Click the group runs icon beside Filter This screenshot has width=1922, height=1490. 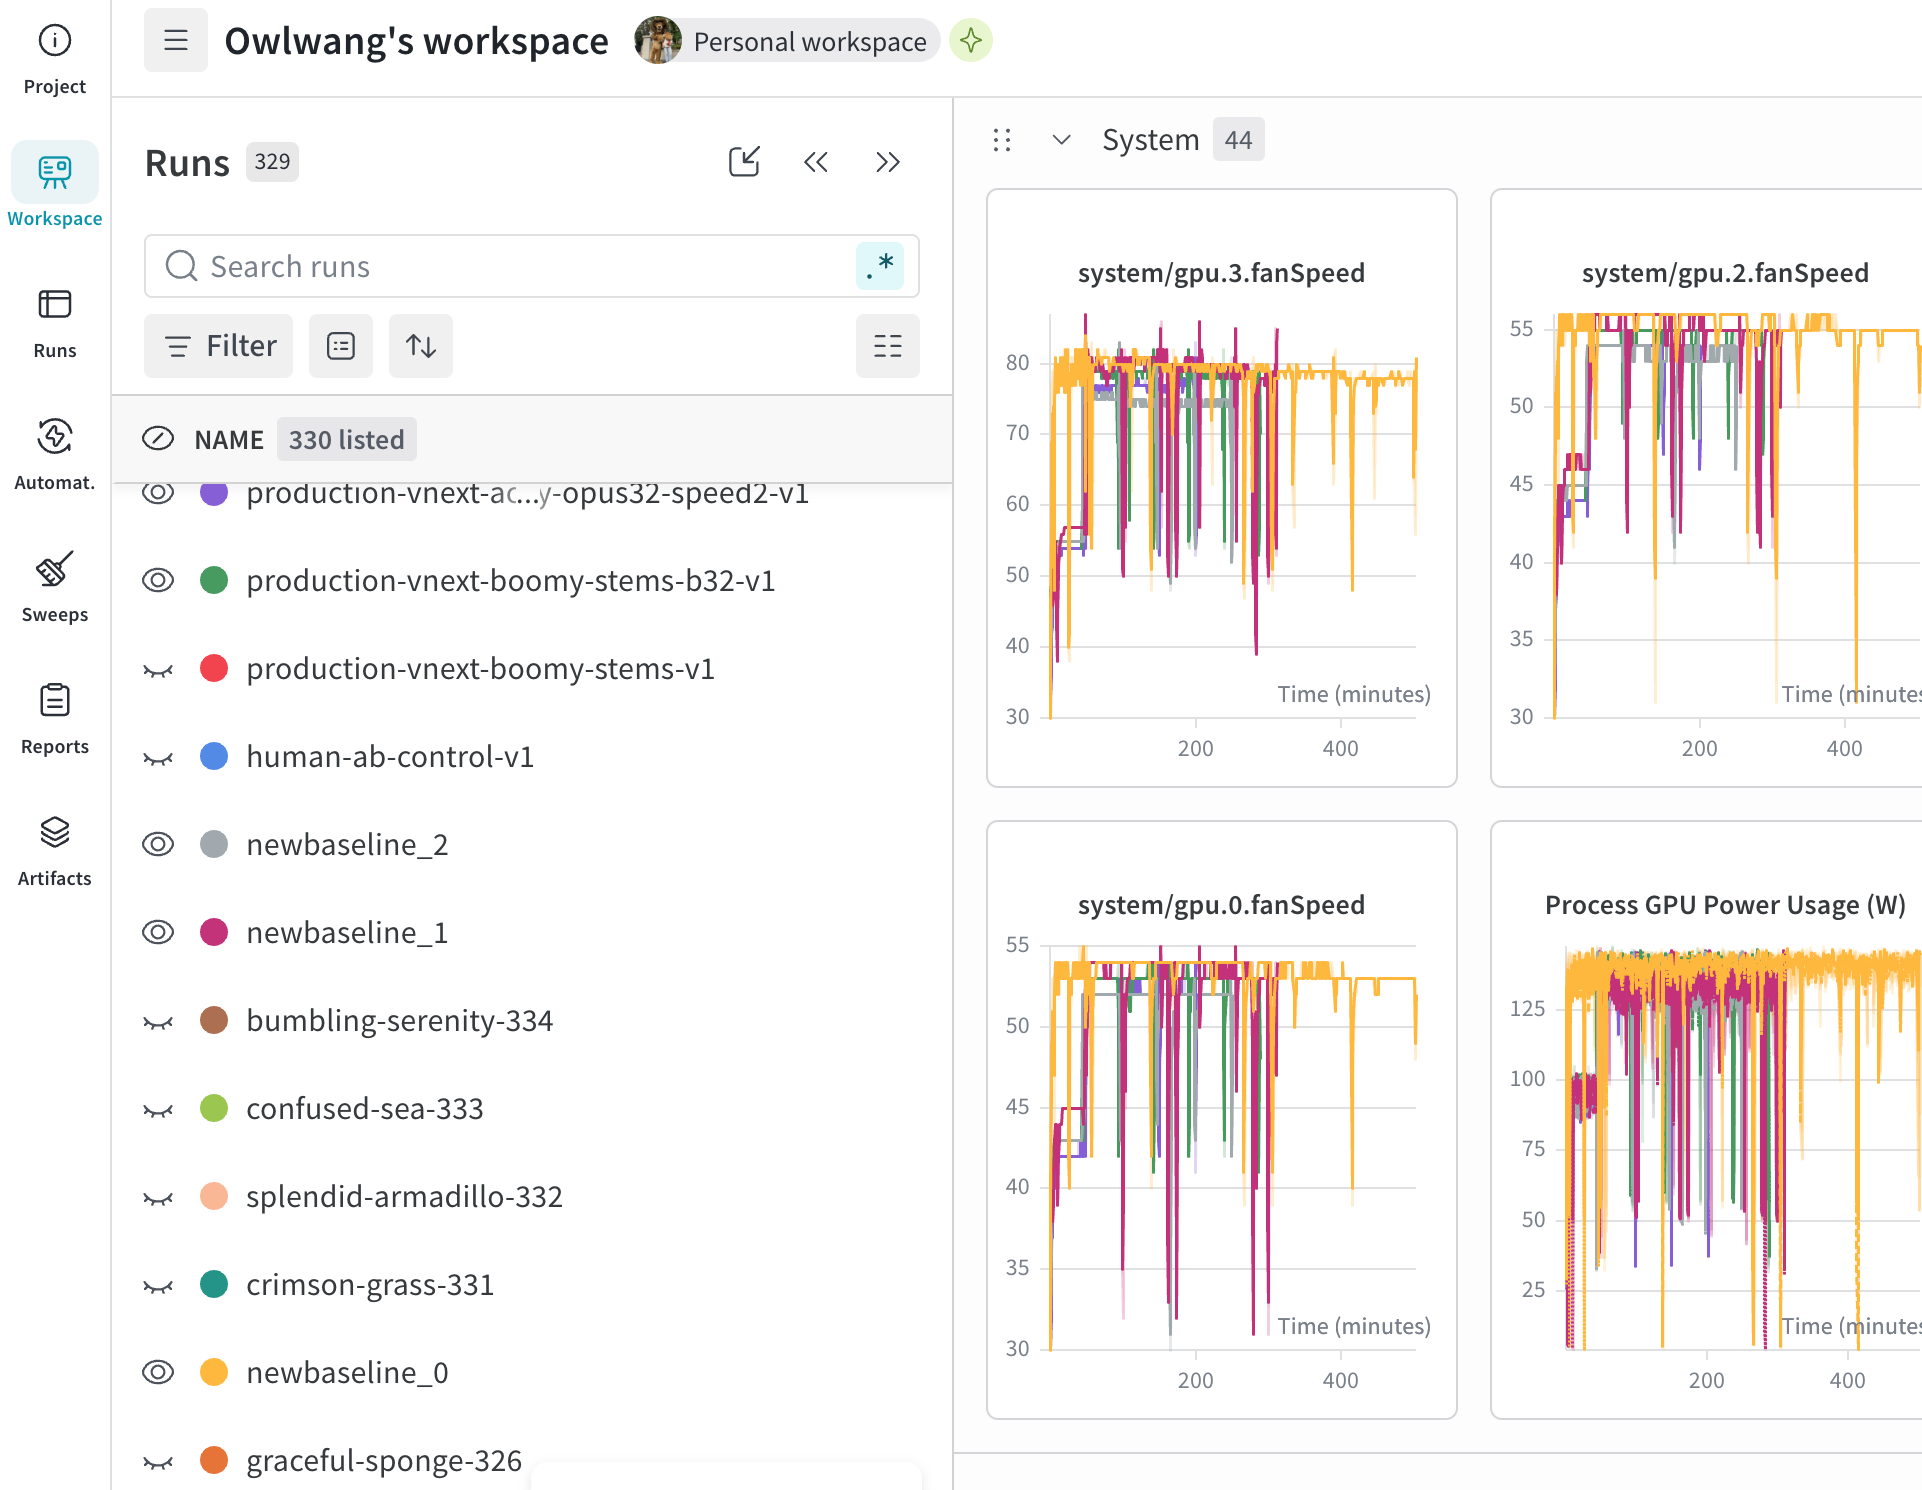click(341, 346)
